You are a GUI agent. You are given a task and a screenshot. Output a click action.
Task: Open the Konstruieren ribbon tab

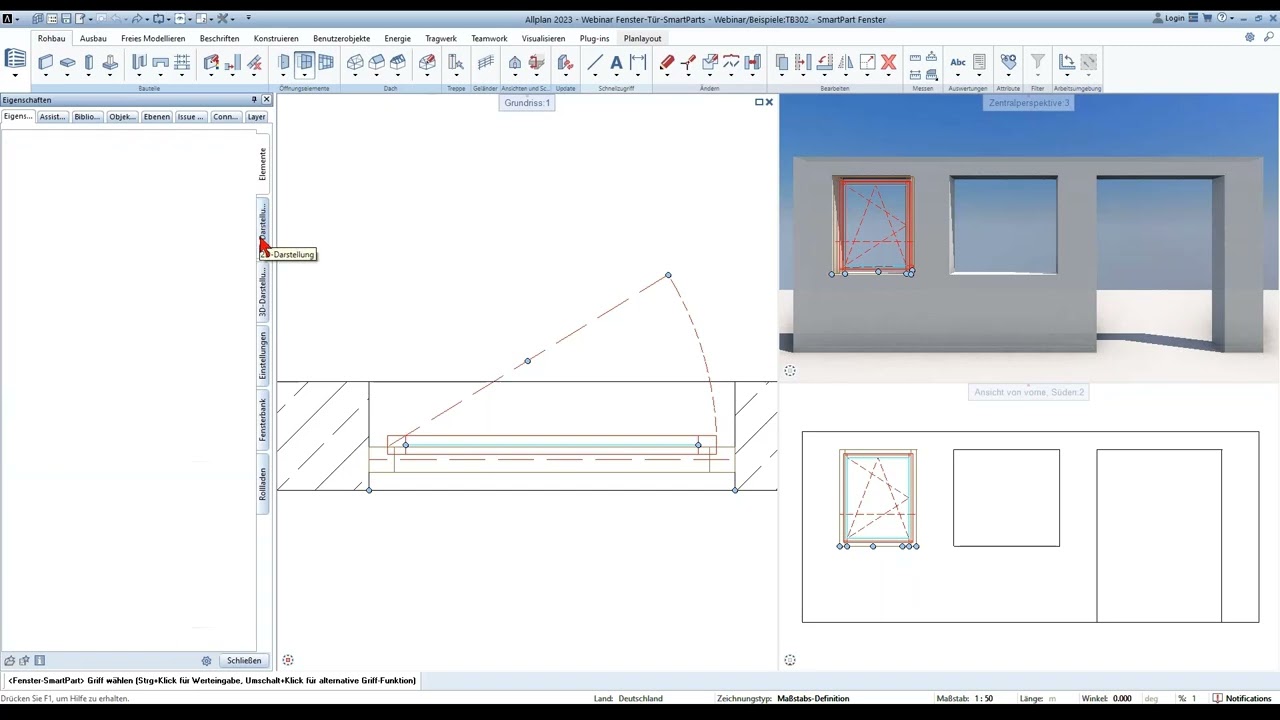point(276,38)
